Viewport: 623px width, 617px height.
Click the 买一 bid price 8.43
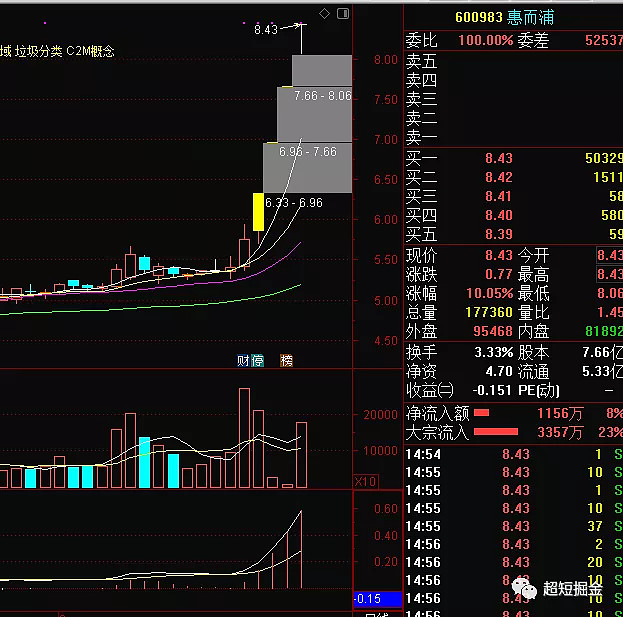[499, 158]
